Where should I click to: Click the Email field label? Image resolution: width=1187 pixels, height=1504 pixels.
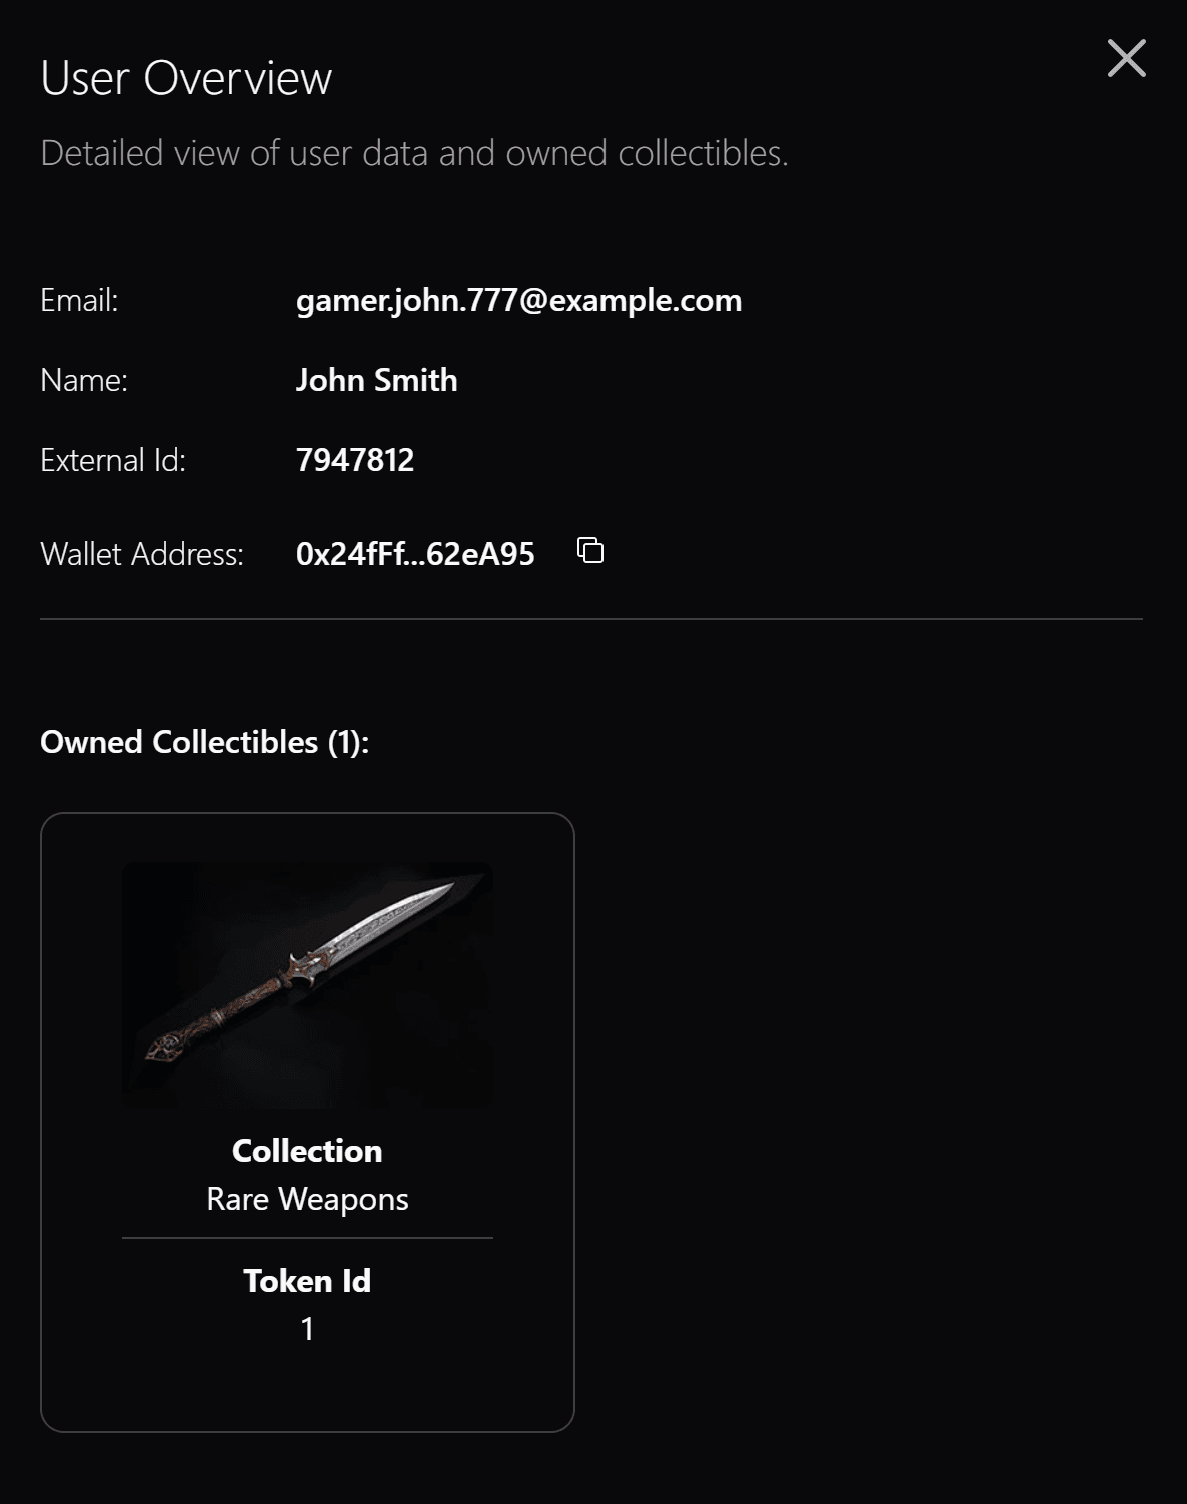(x=79, y=300)
